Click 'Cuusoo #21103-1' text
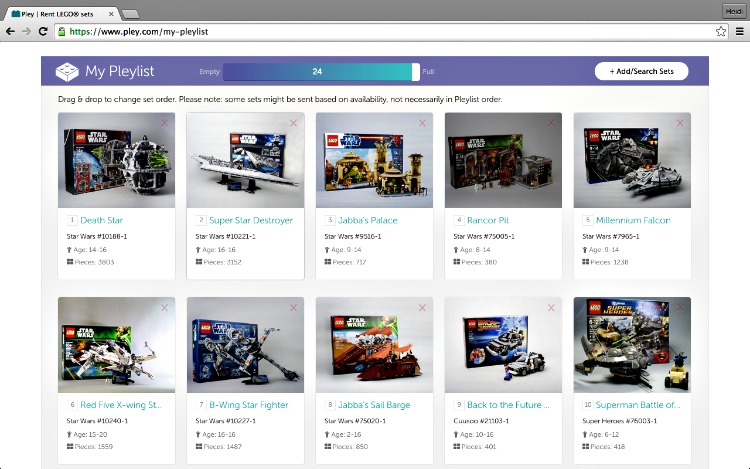 point(481,421)
